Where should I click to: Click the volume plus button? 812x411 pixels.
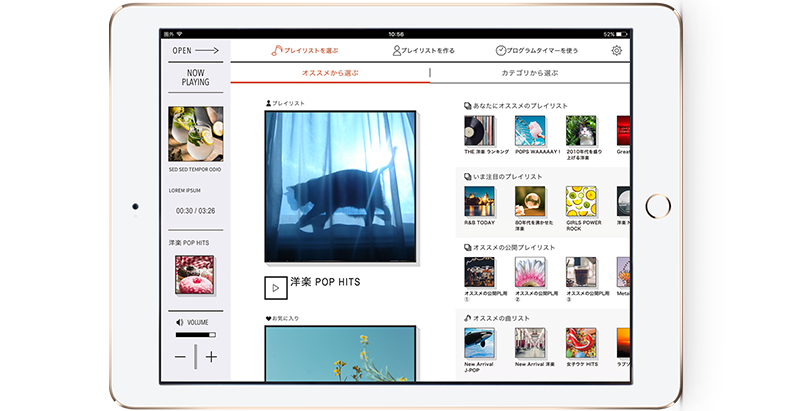click(211, 357)
